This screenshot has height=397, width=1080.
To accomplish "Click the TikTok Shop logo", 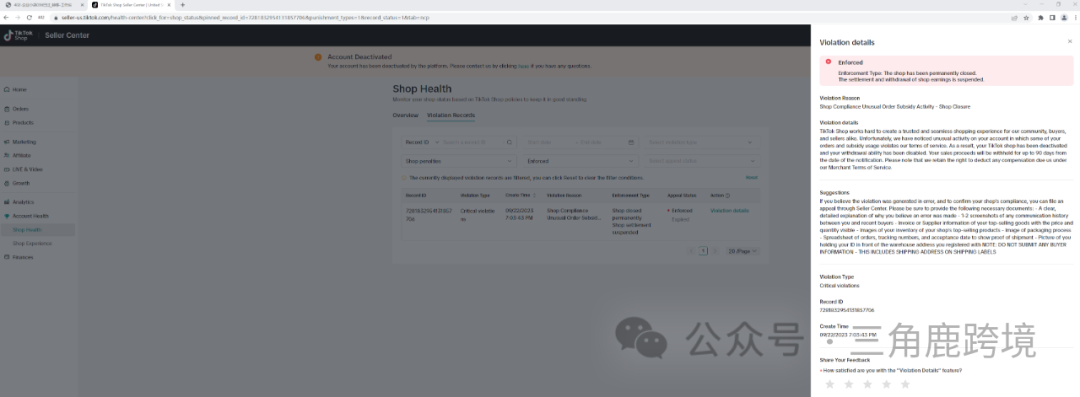I will pyautogui.click(x=18, y=35).
